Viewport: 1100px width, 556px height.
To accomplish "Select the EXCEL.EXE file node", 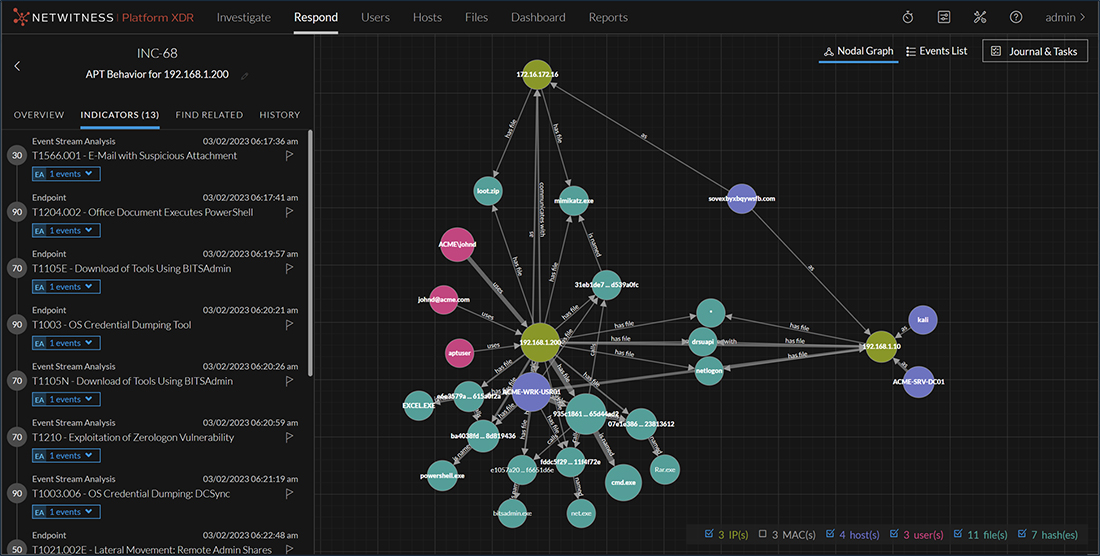I will pos(419,405).
